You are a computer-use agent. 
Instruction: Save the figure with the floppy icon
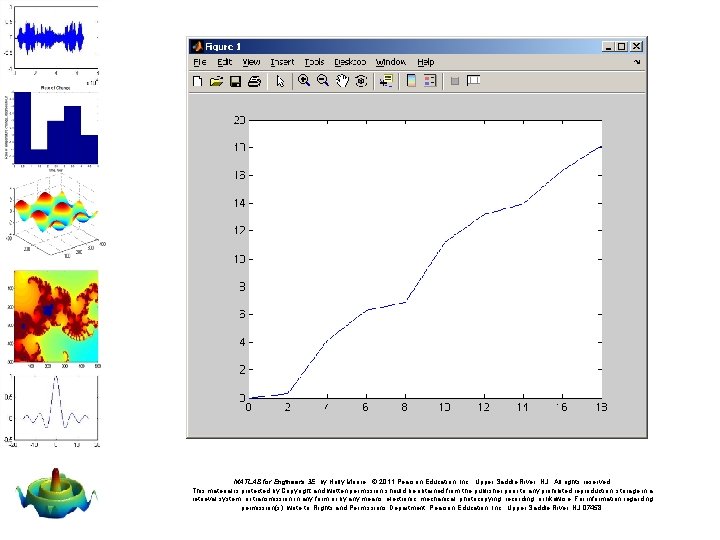pyautogui.click(x=236, y=81)
